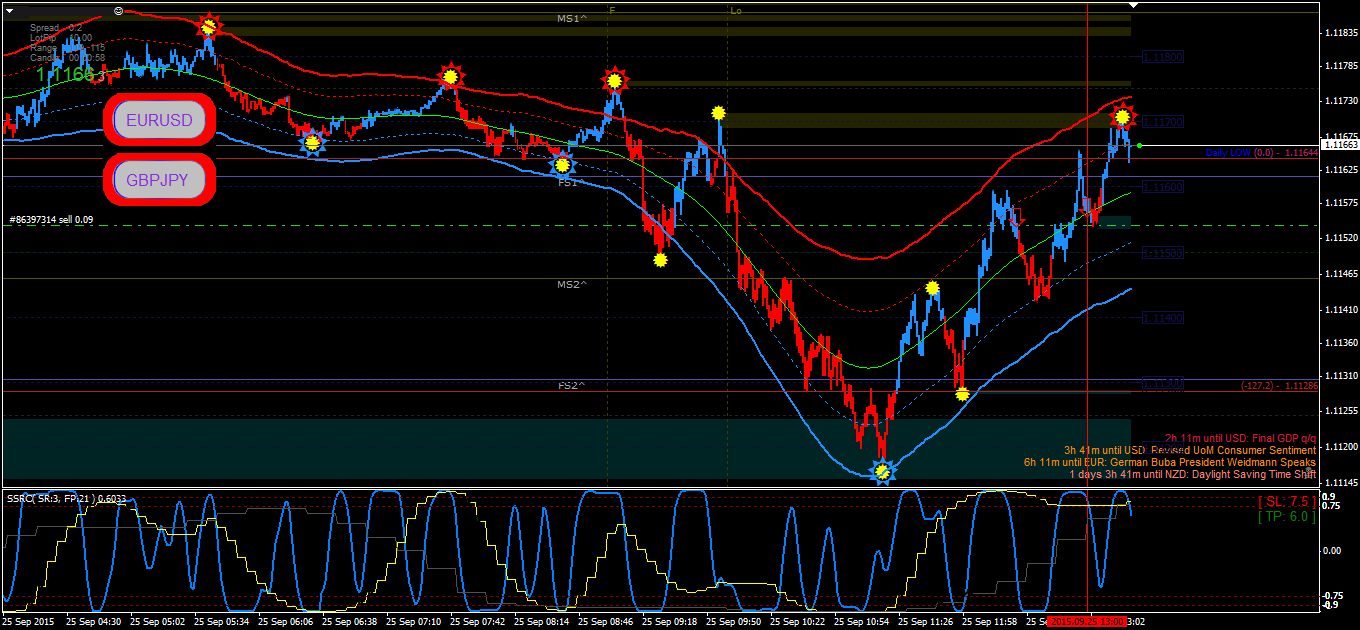Click the 1.11730 price axis label
This screenshot has width=1360, height=630.
(1339, 102)
